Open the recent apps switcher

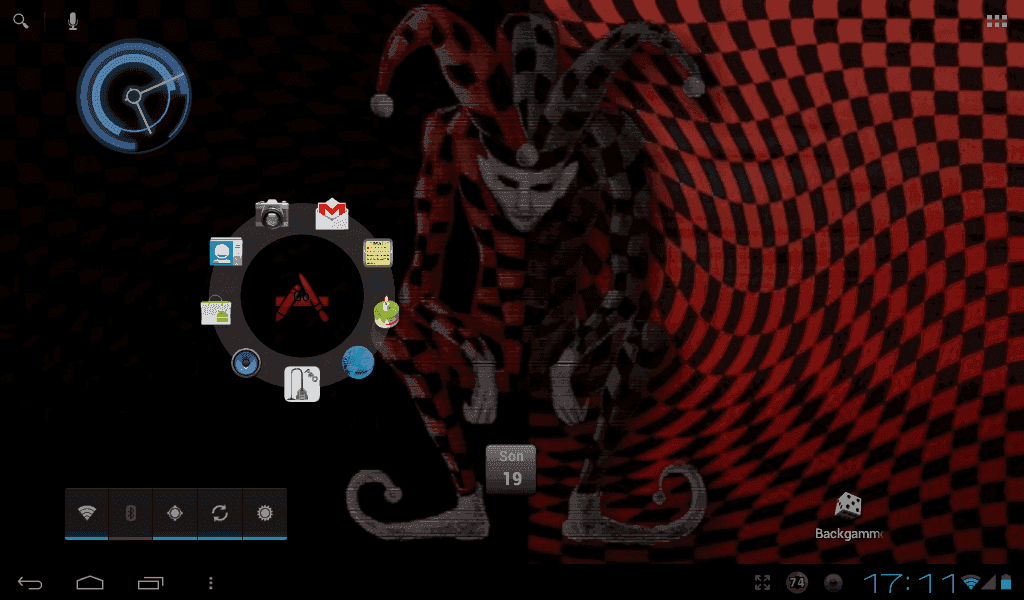(150, 582)
